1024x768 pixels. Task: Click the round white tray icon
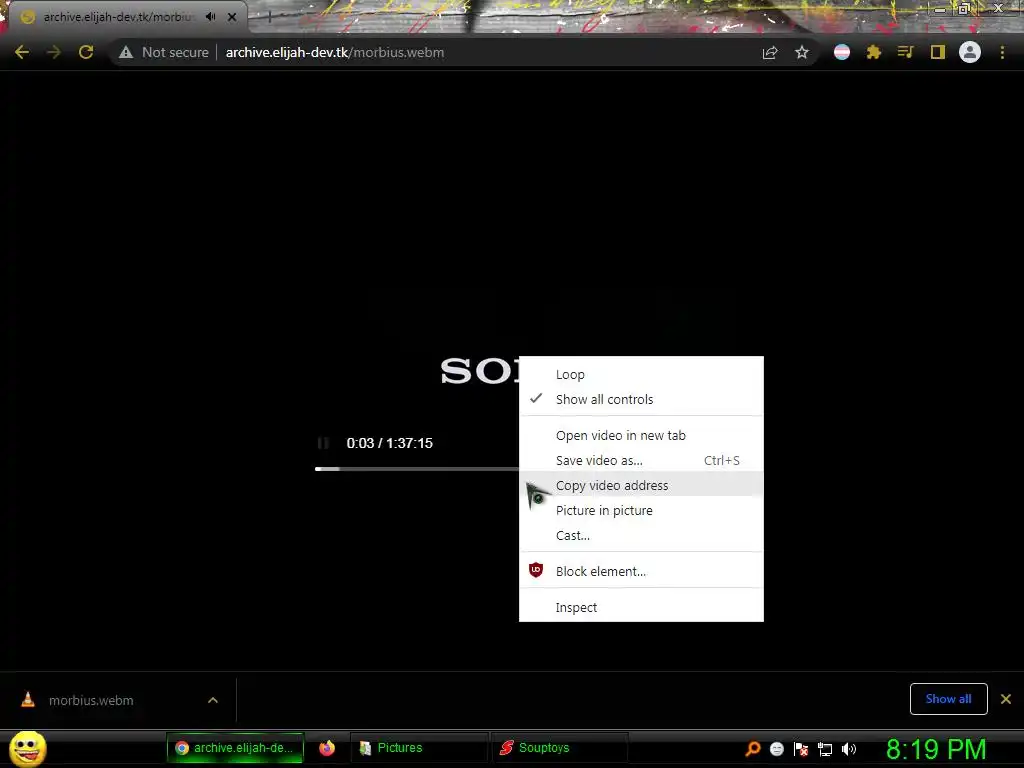pyautogui.click(x=776, y=748)
